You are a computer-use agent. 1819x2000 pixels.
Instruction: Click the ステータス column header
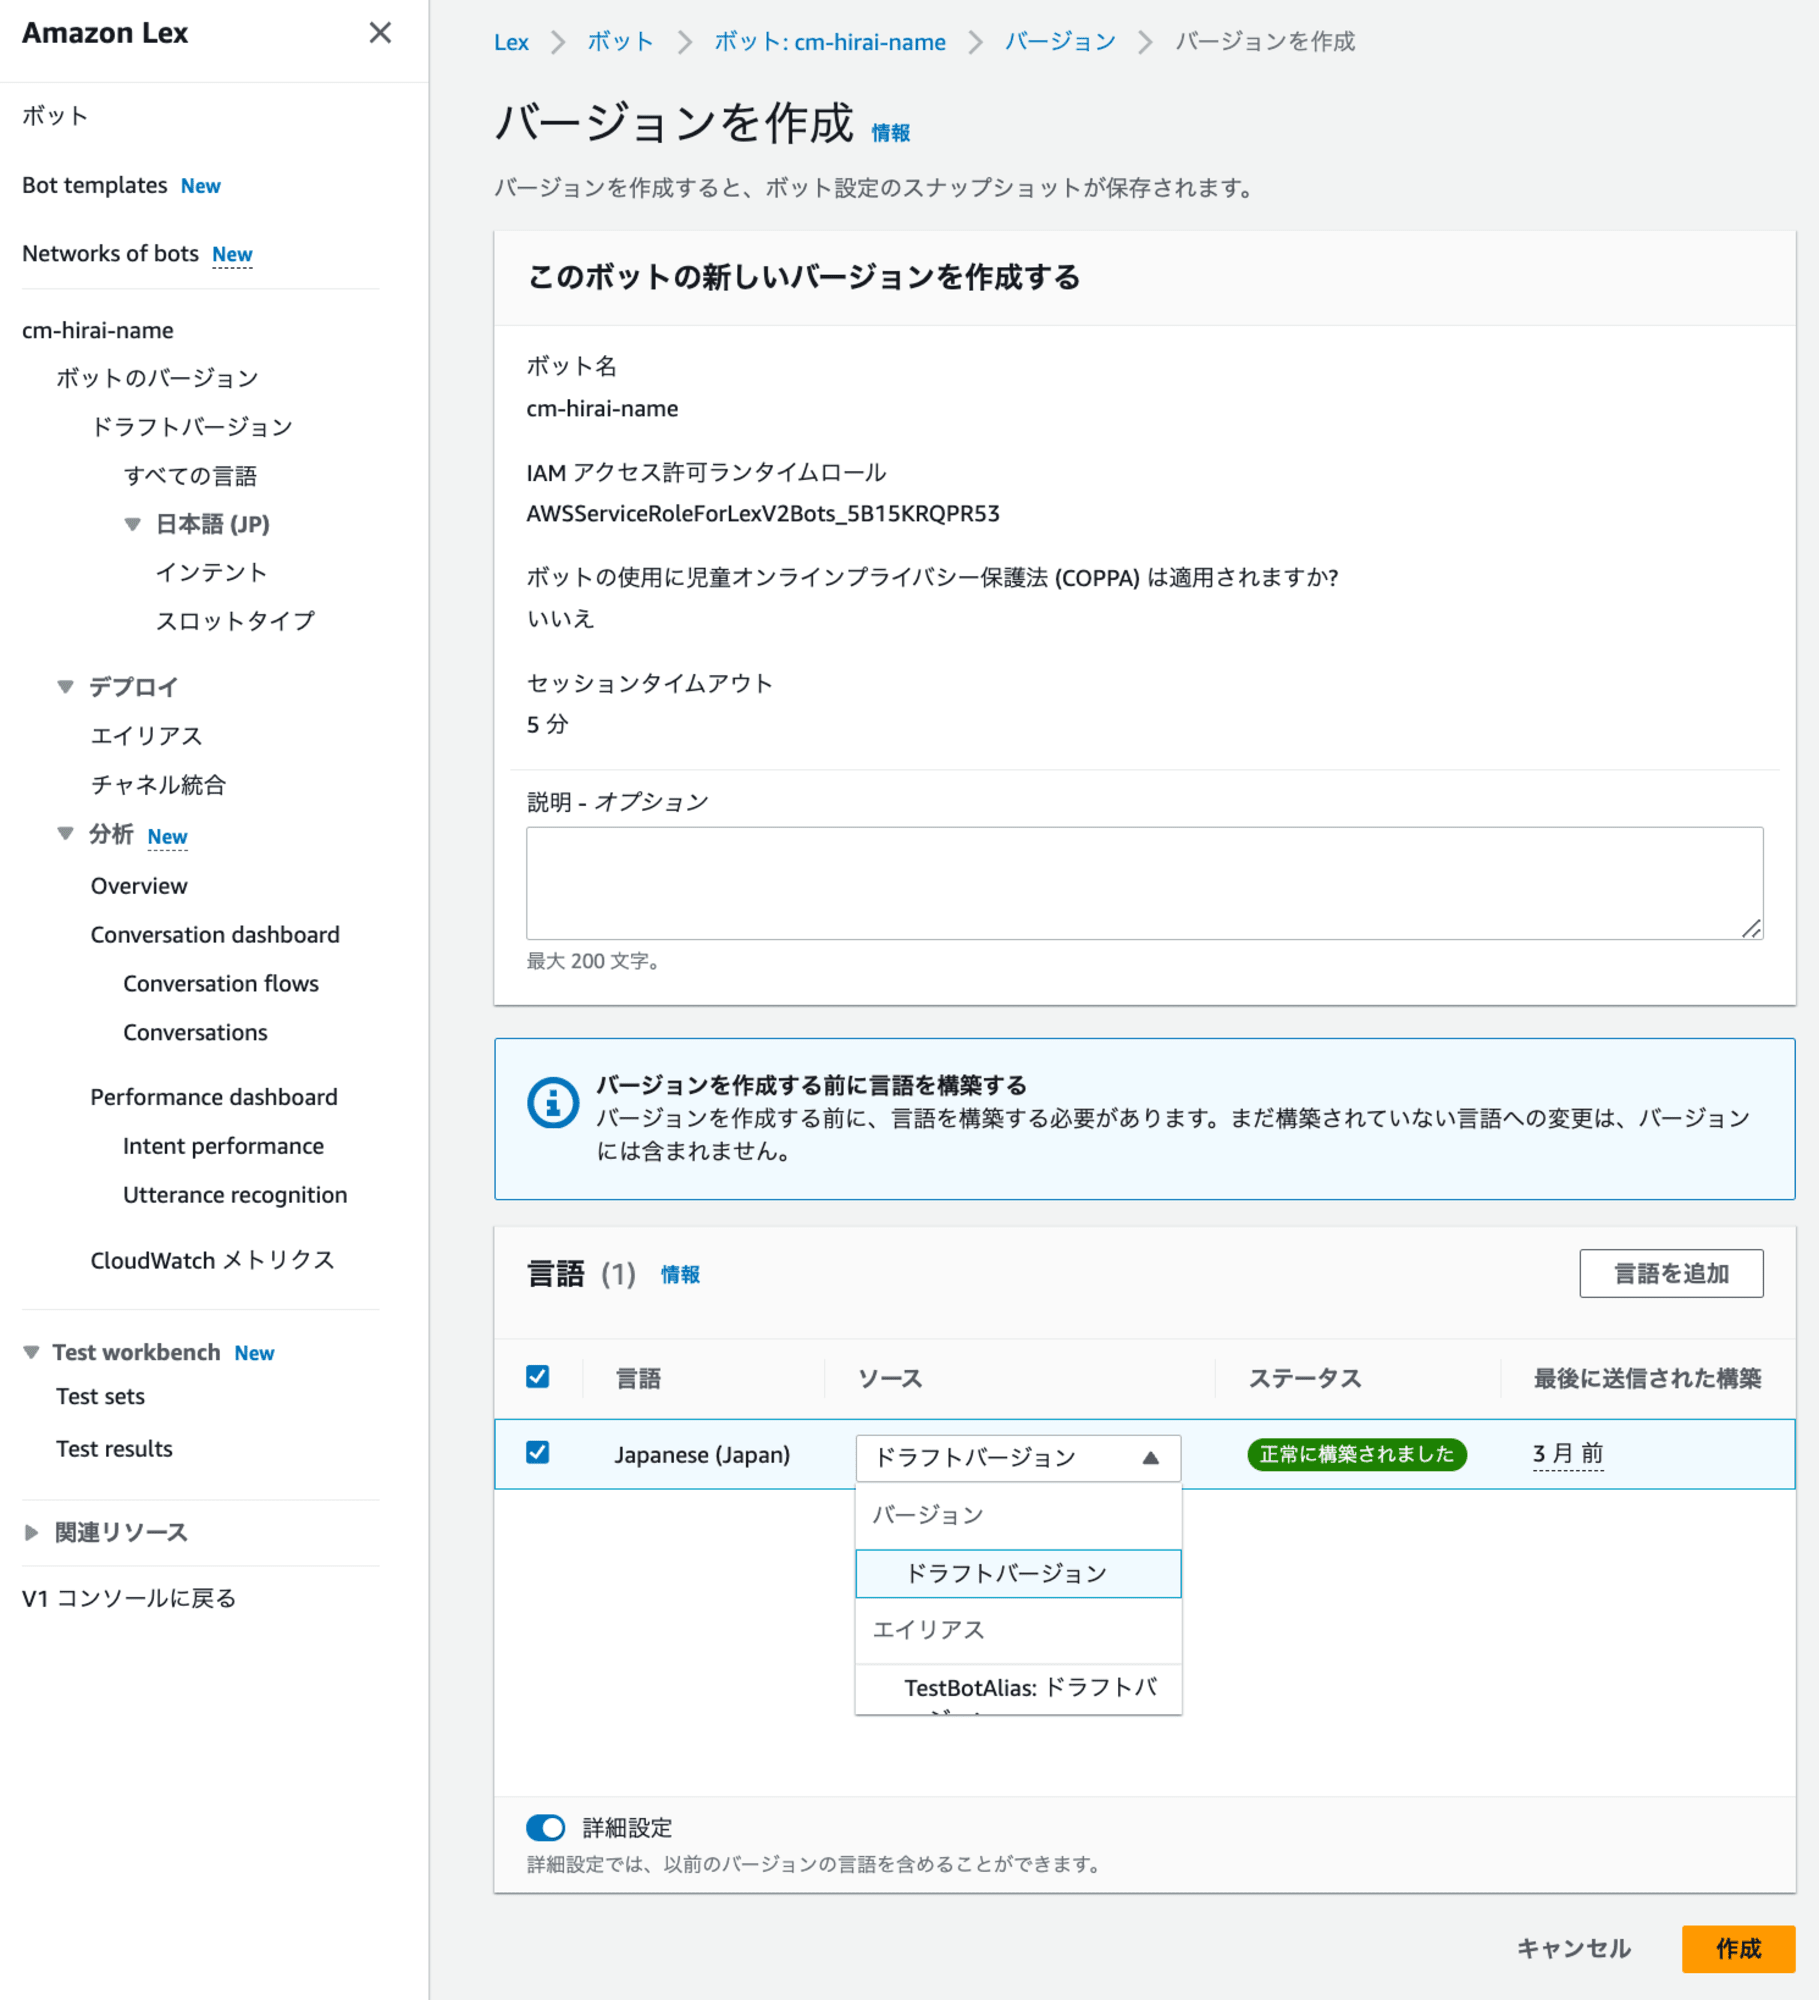(x=1304, y=1378)
